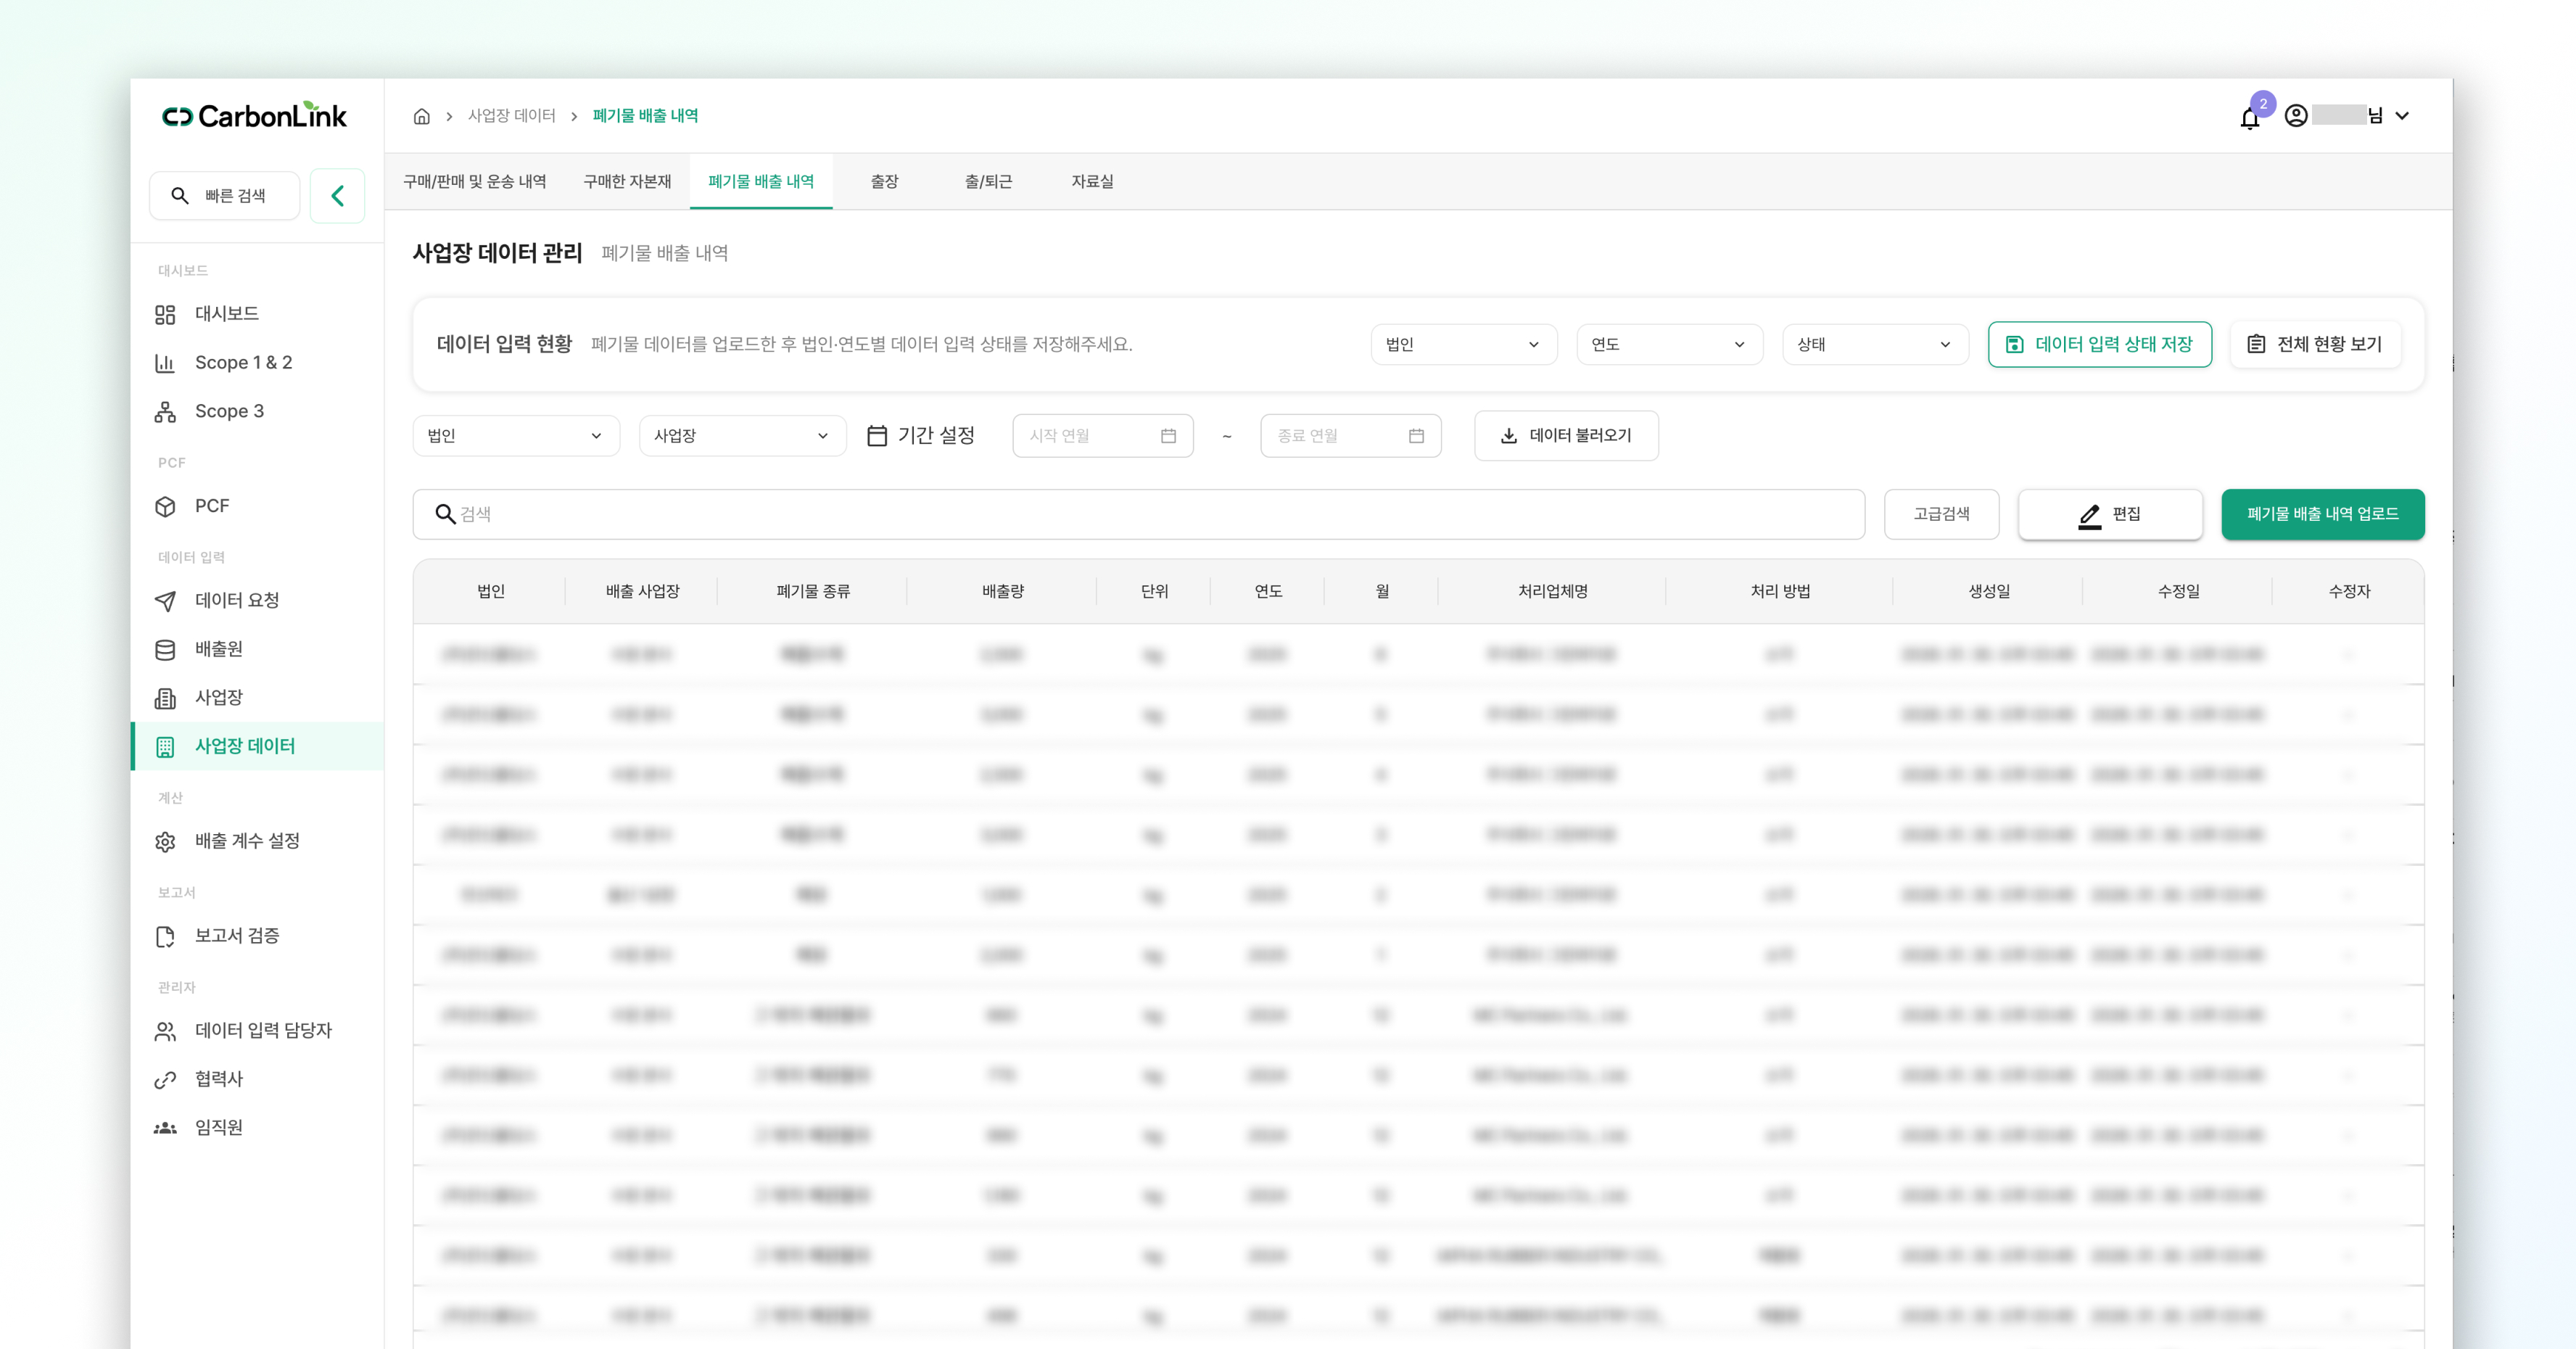Expand the user account menu chevron
The image size is (2576, 1349).
pyautogui.click(x=2402, y=116)
